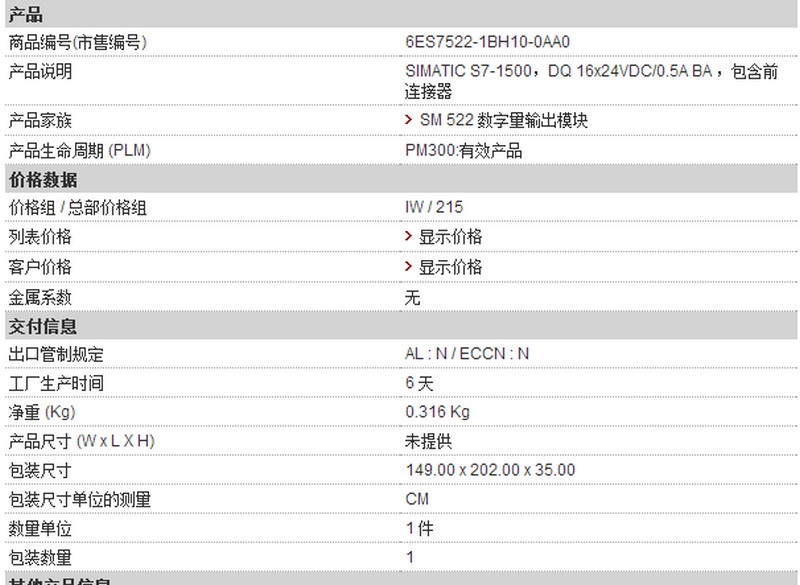This screenshot has height=585, width=800.
Task: Select the article number 6ES7522-1BH10-0AA0
Action: (x=487, y=42)
